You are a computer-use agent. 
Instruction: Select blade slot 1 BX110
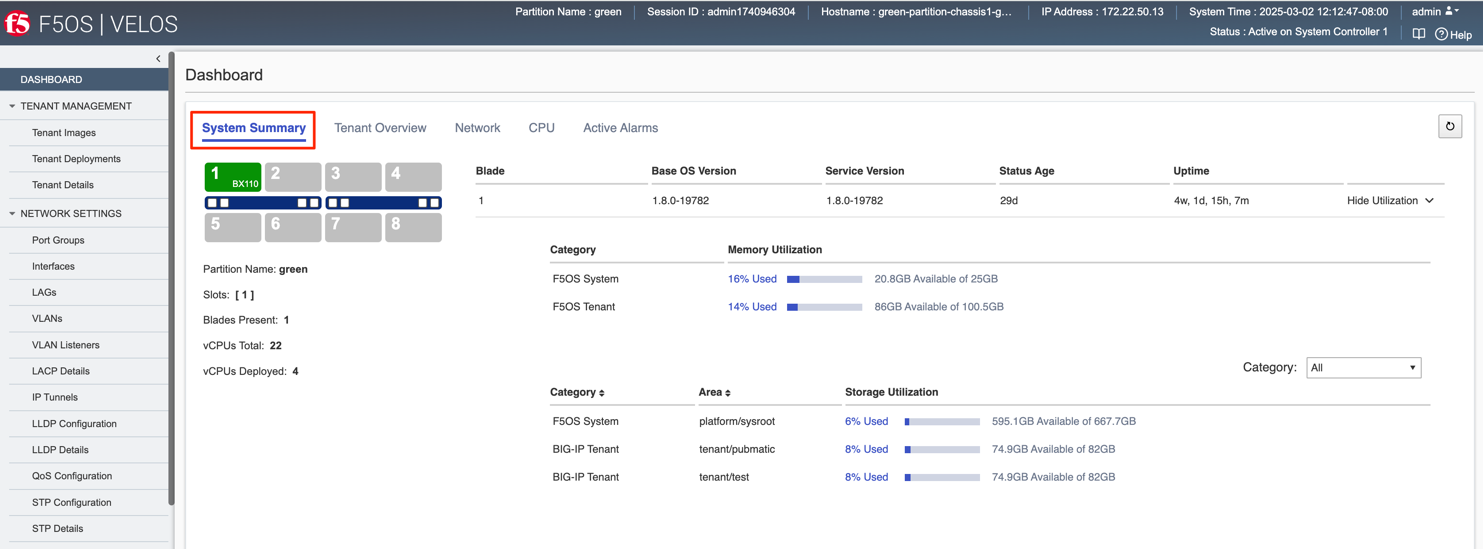[232, 177]
